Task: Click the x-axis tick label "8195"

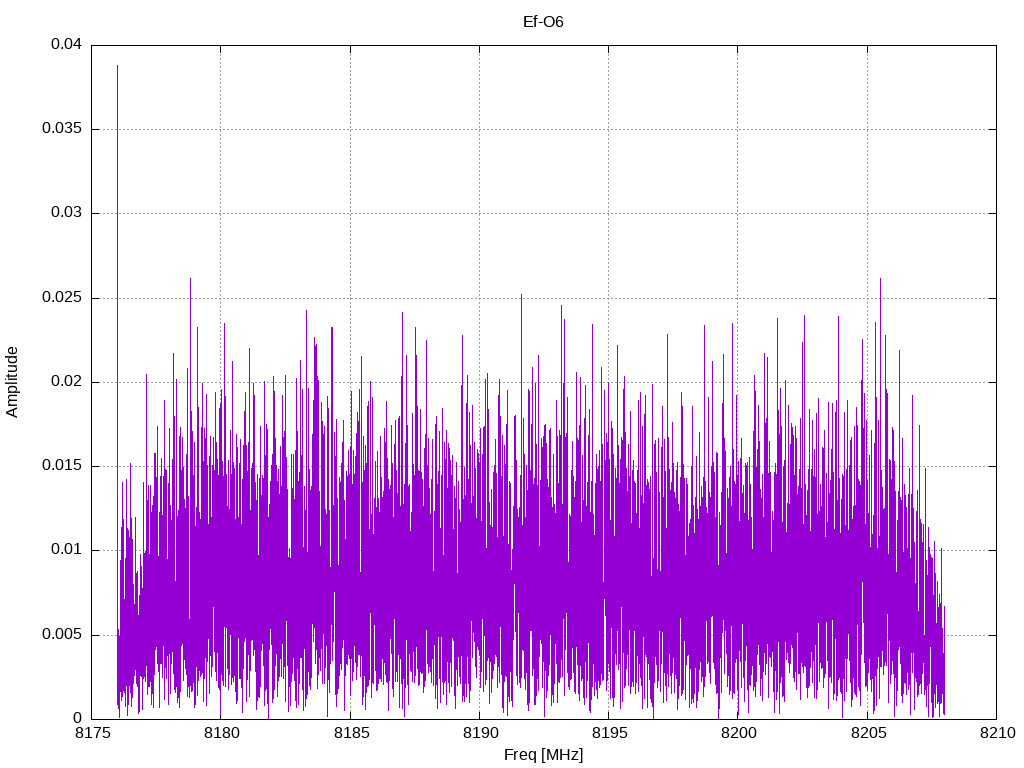Action: coord(609,733)
